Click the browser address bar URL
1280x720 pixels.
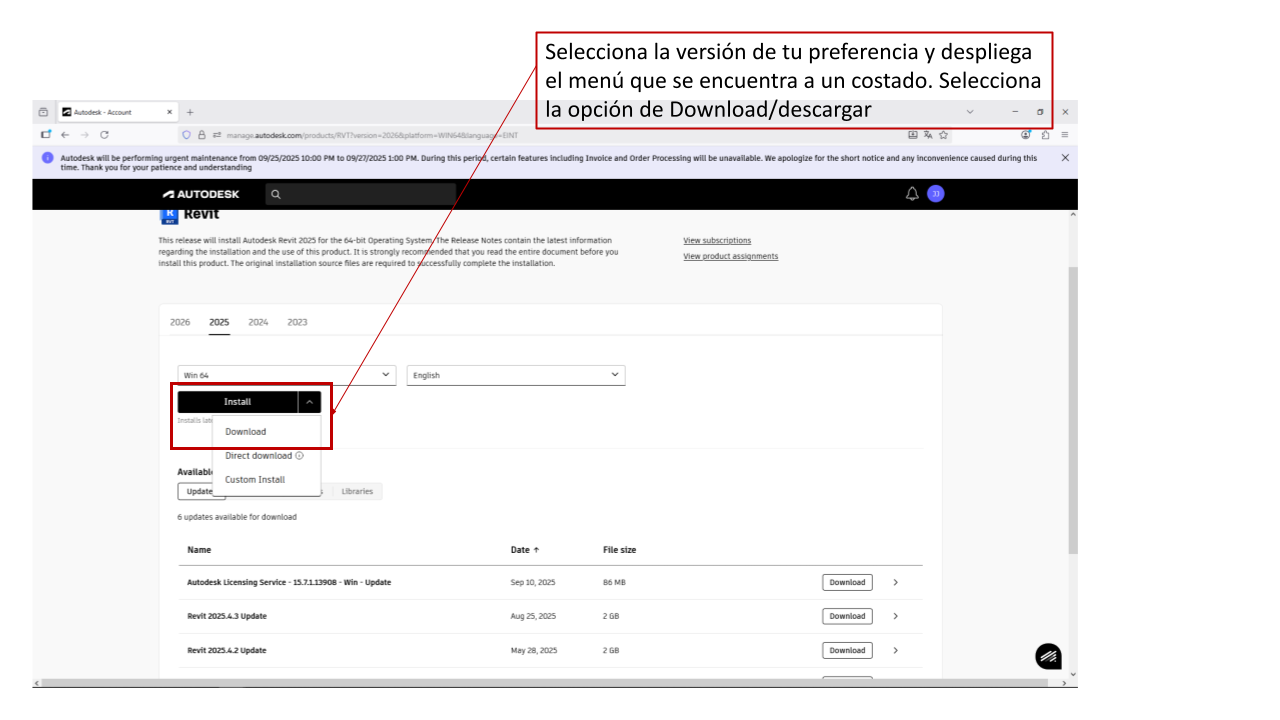[x=371, y=134]
